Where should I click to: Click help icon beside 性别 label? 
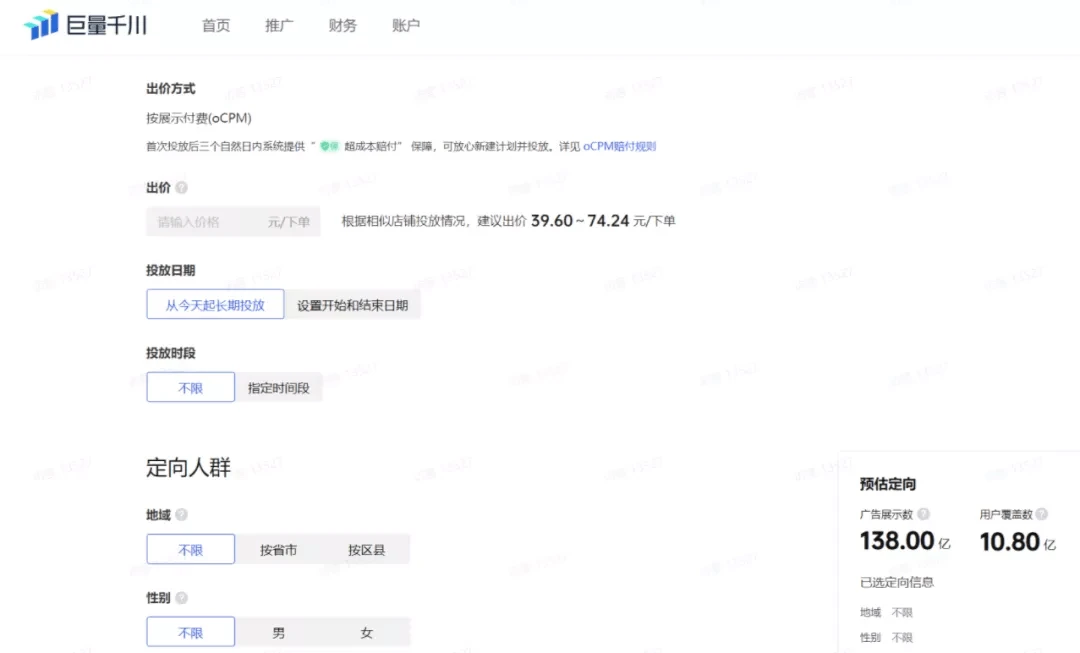point(181,598)
